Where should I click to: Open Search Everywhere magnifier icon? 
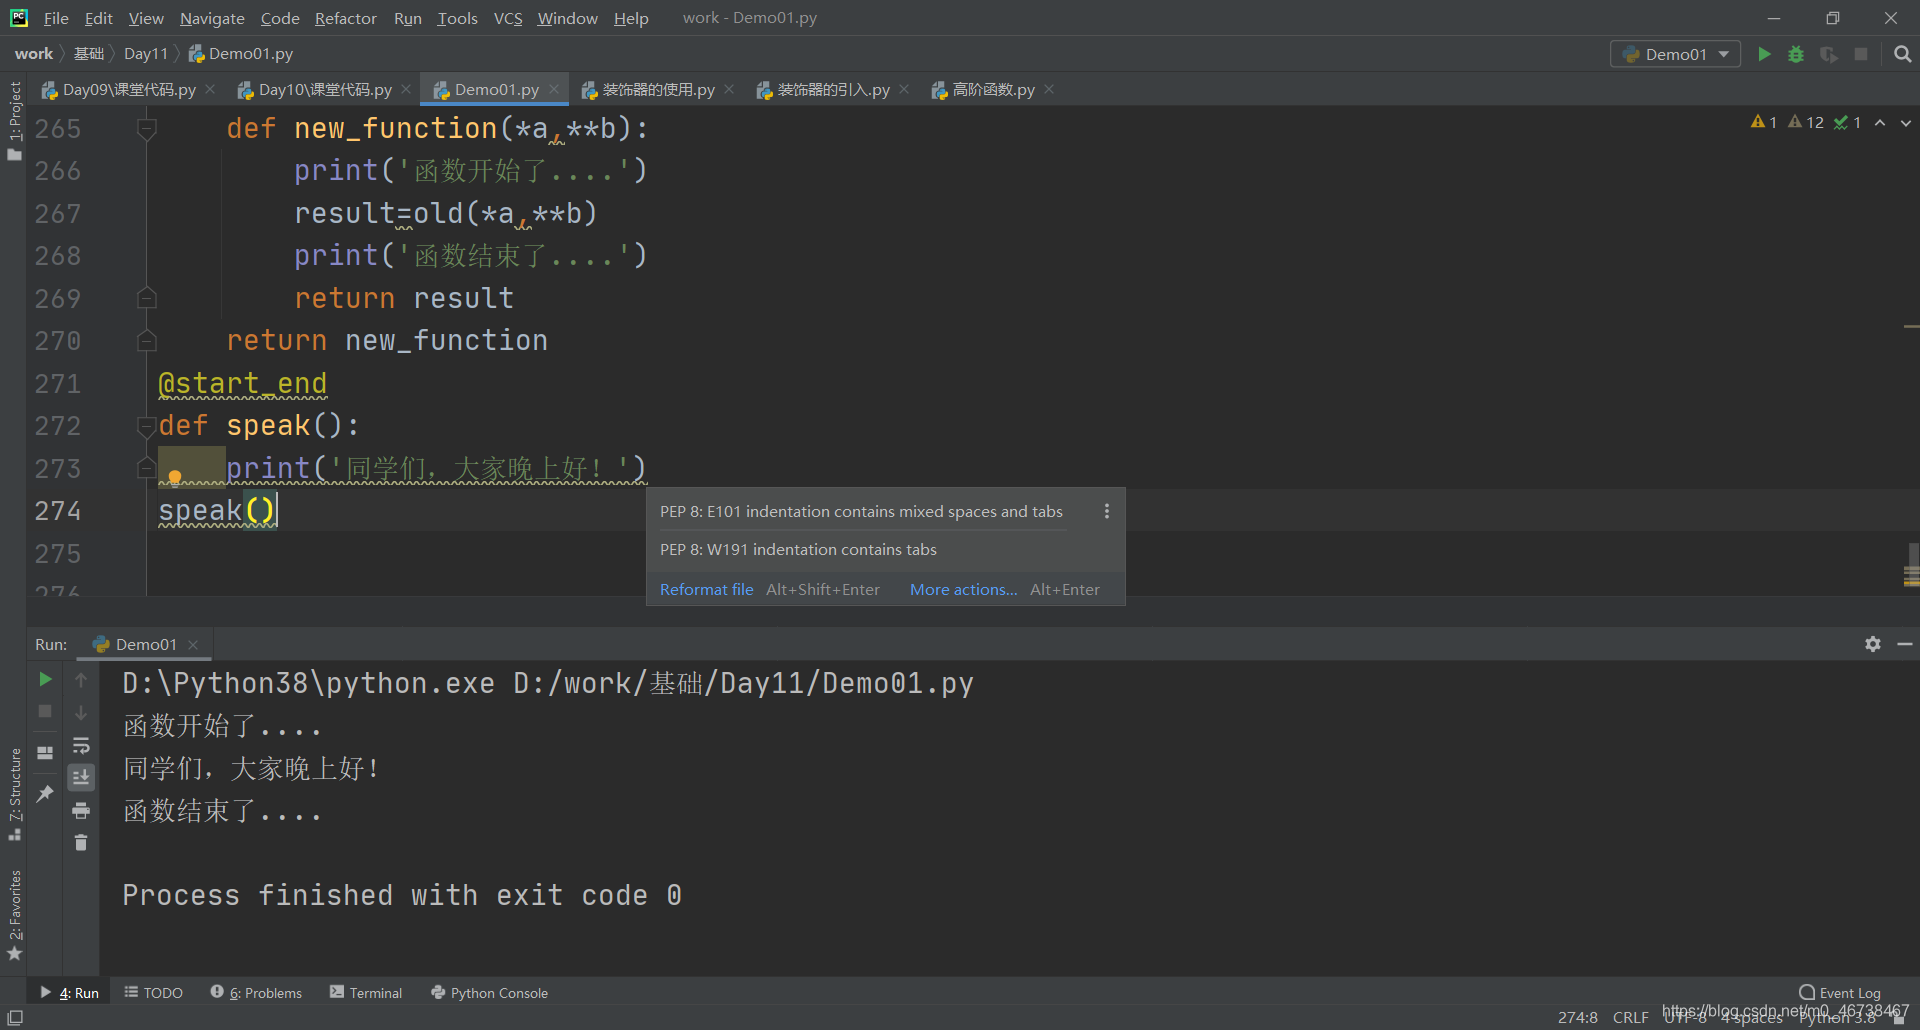click(1902, 54)
